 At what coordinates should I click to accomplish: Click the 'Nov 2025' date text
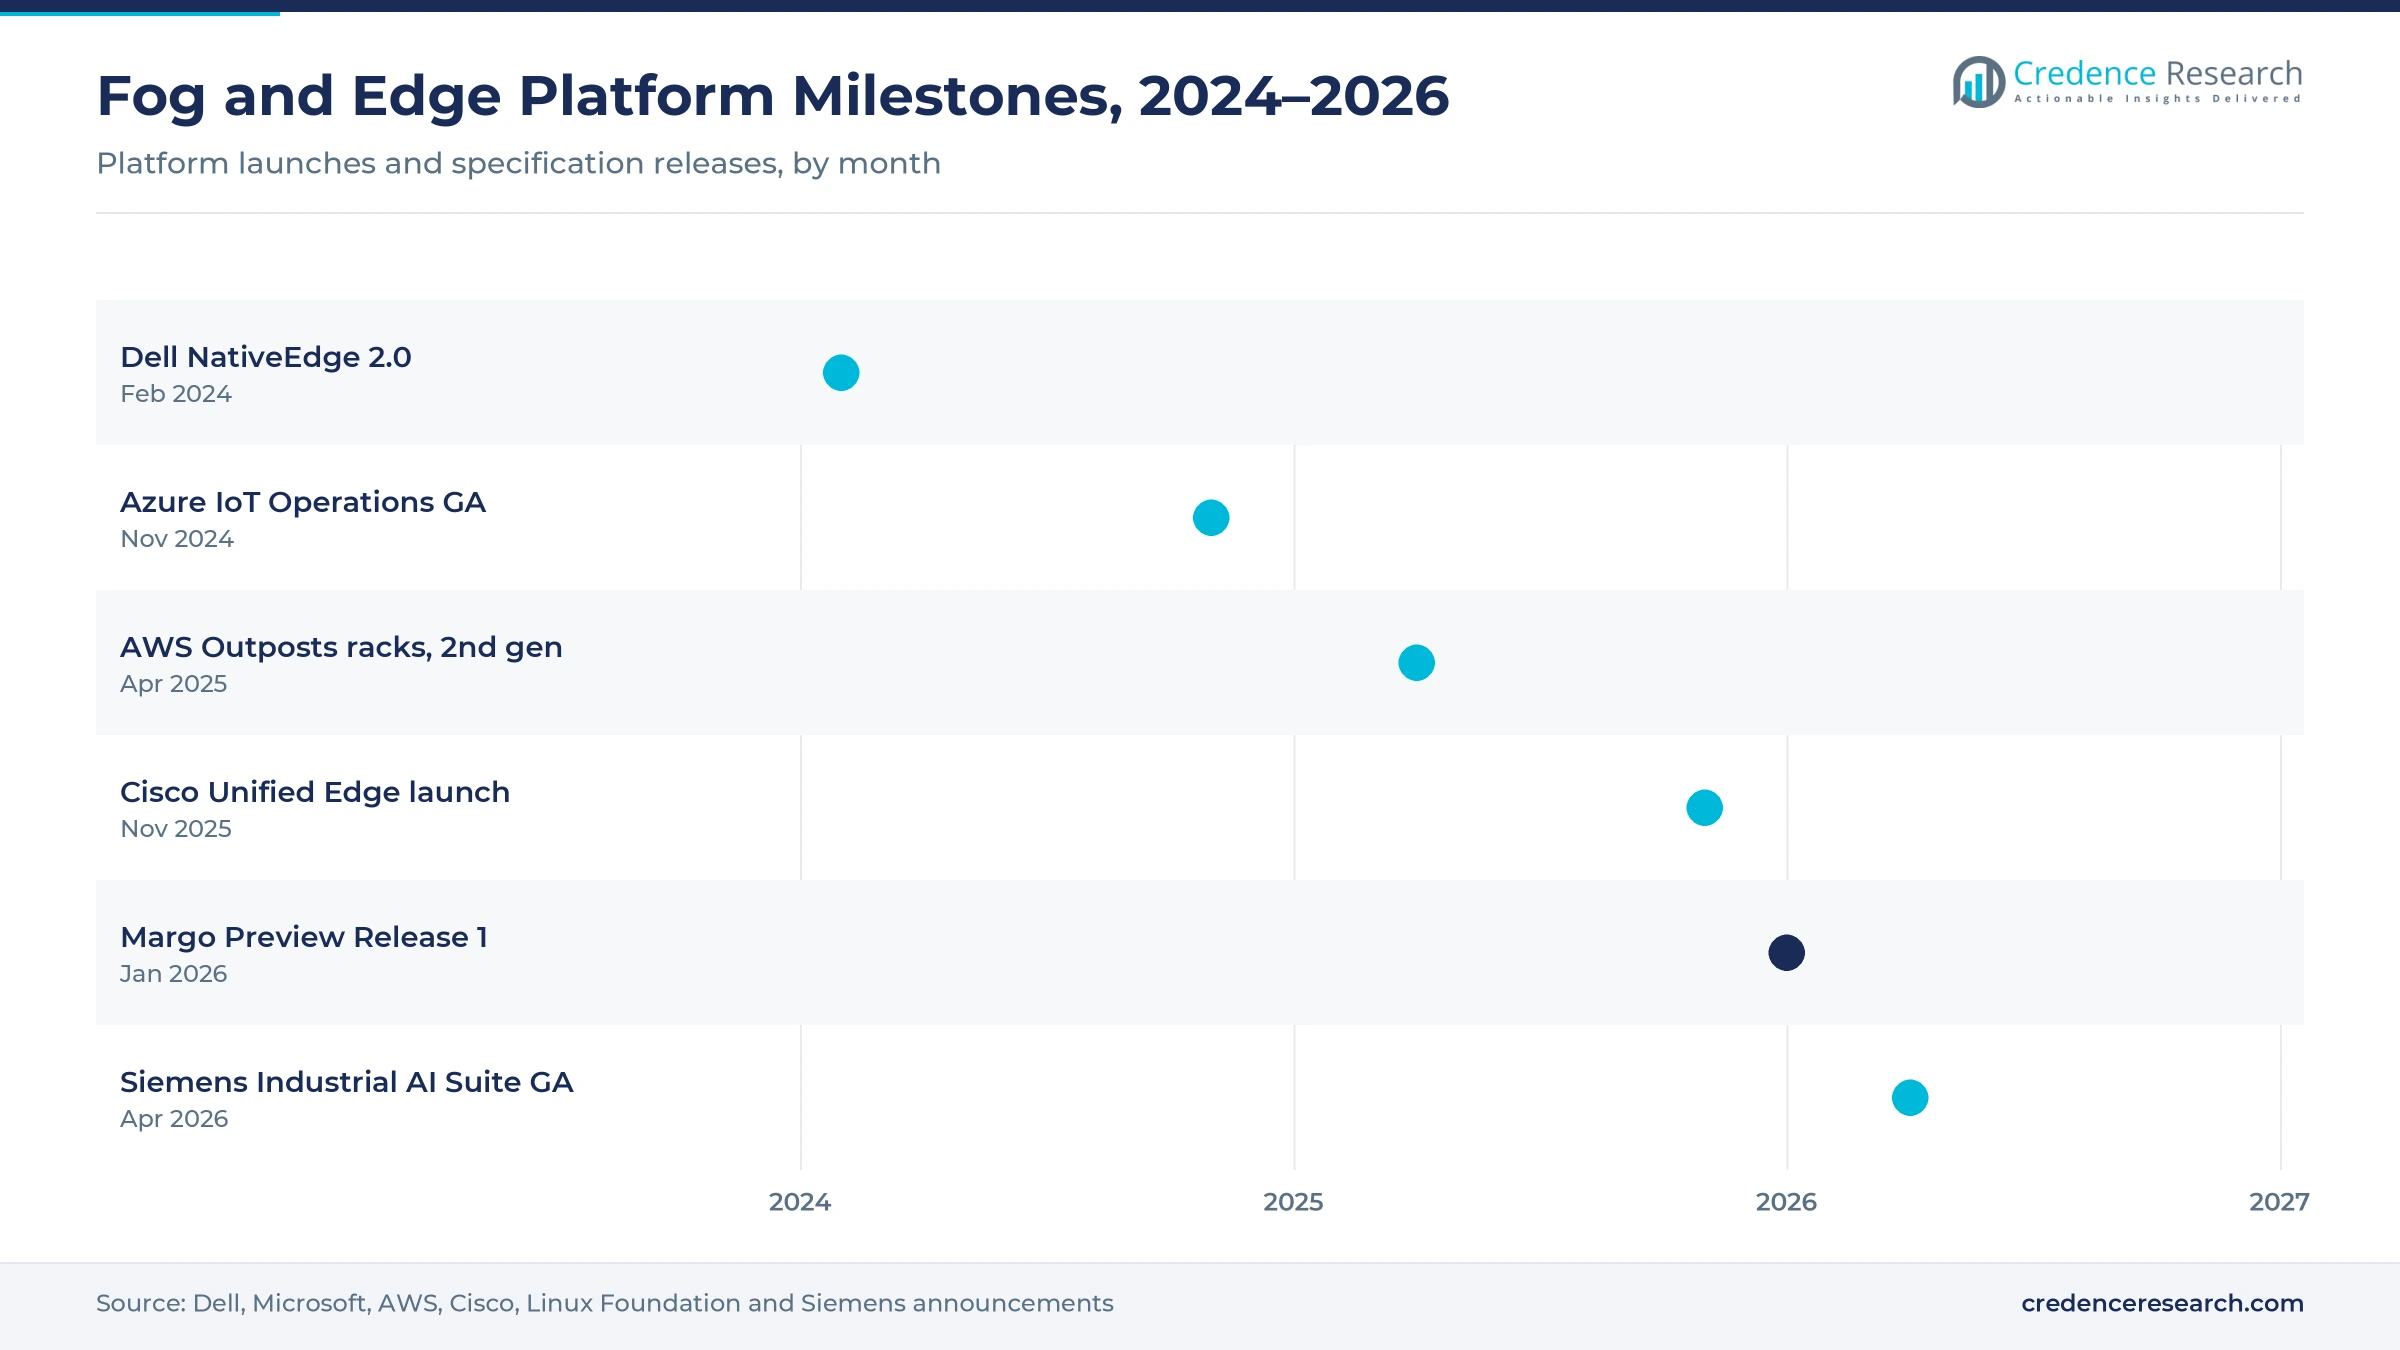click(176, 829)
